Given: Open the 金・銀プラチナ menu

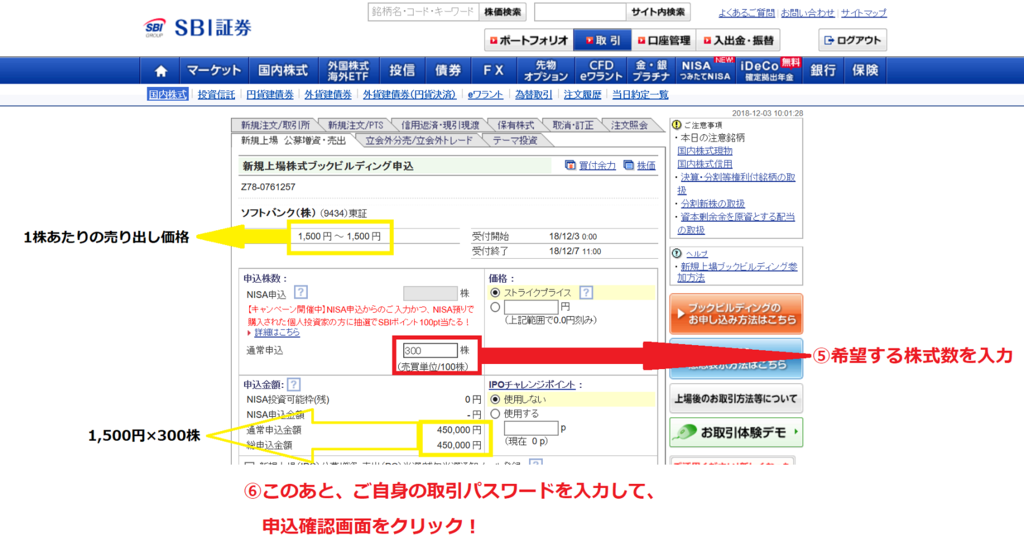Looking at the screenshot, I should tap(650, 71).
